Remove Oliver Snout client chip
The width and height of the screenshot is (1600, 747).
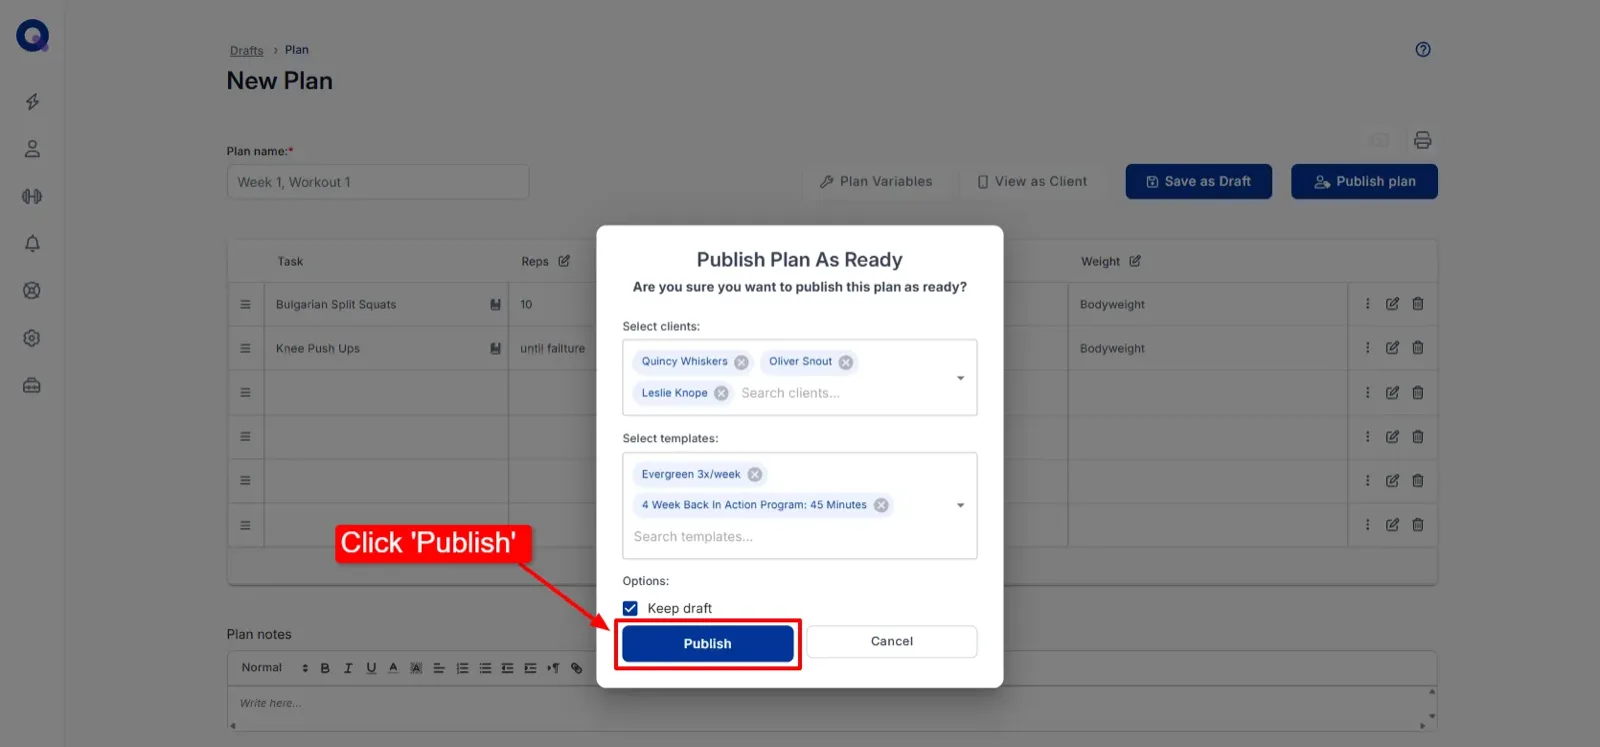point(846,362)
